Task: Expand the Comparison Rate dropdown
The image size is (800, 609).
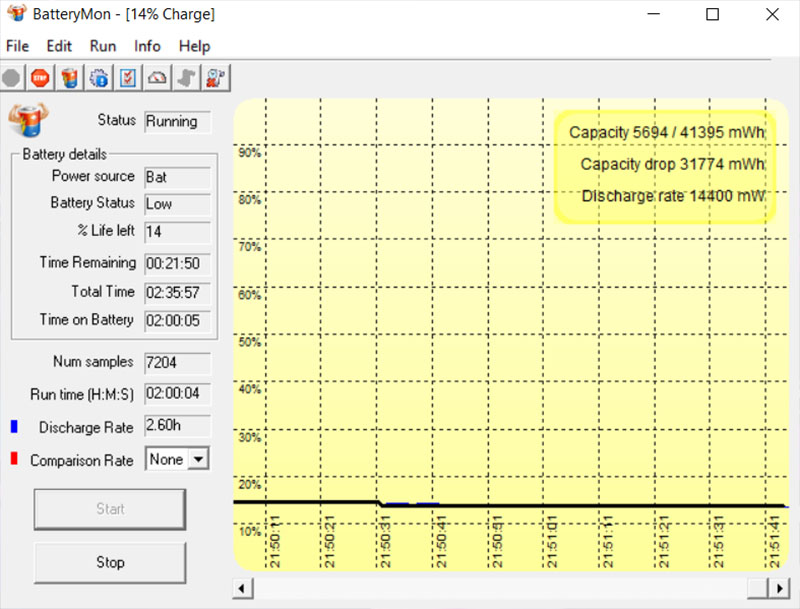Action: click(199, 459)
